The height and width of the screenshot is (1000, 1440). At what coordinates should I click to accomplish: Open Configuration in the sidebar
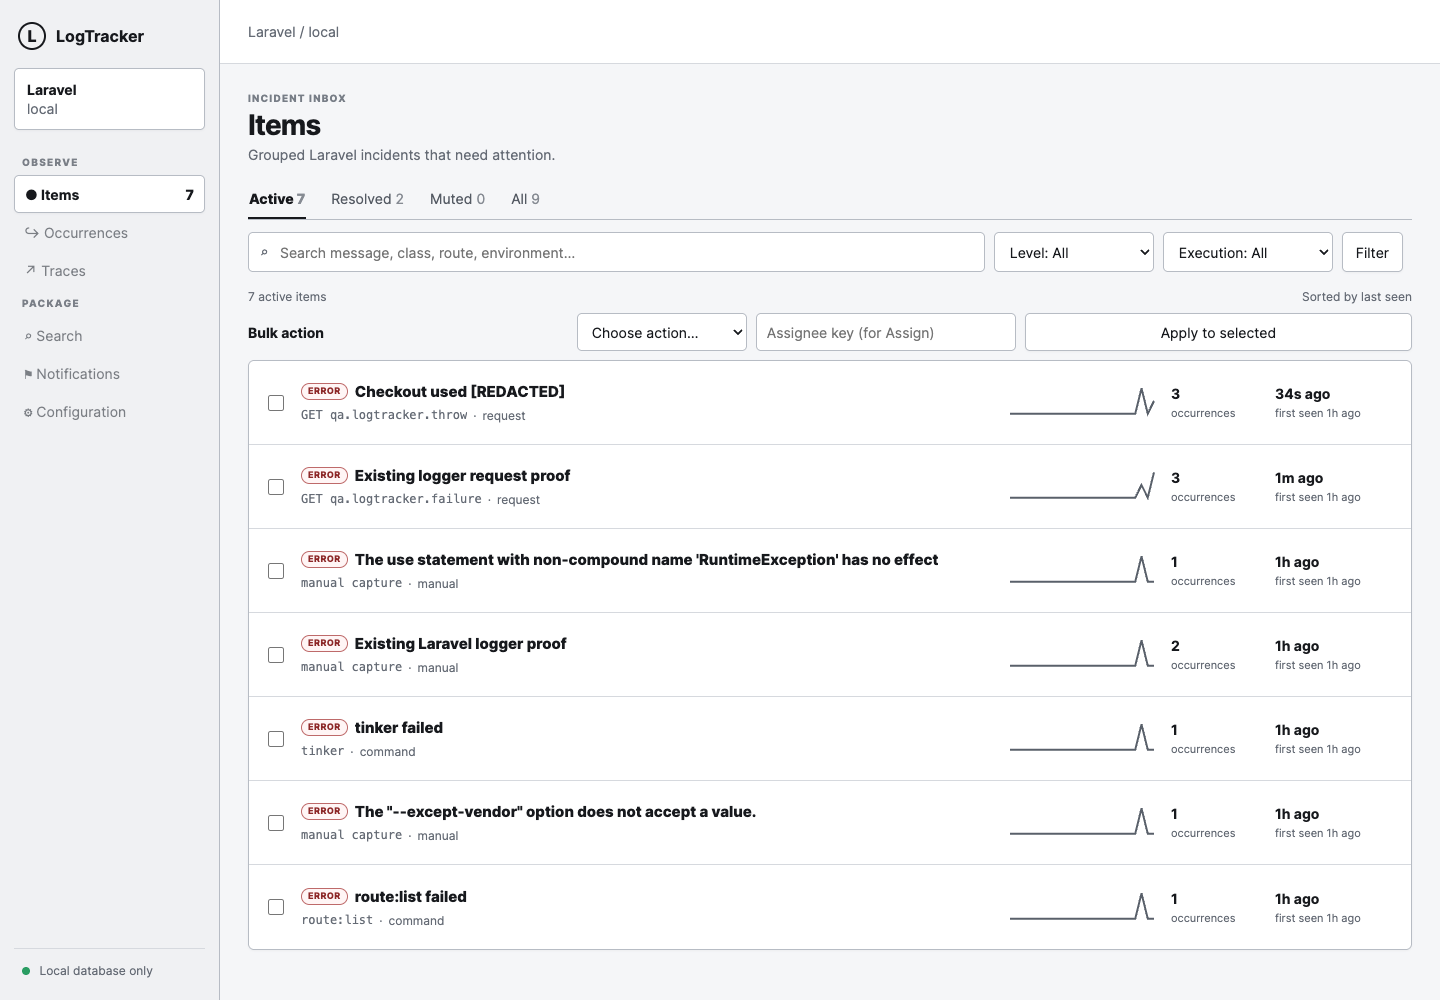click(109, 412)
